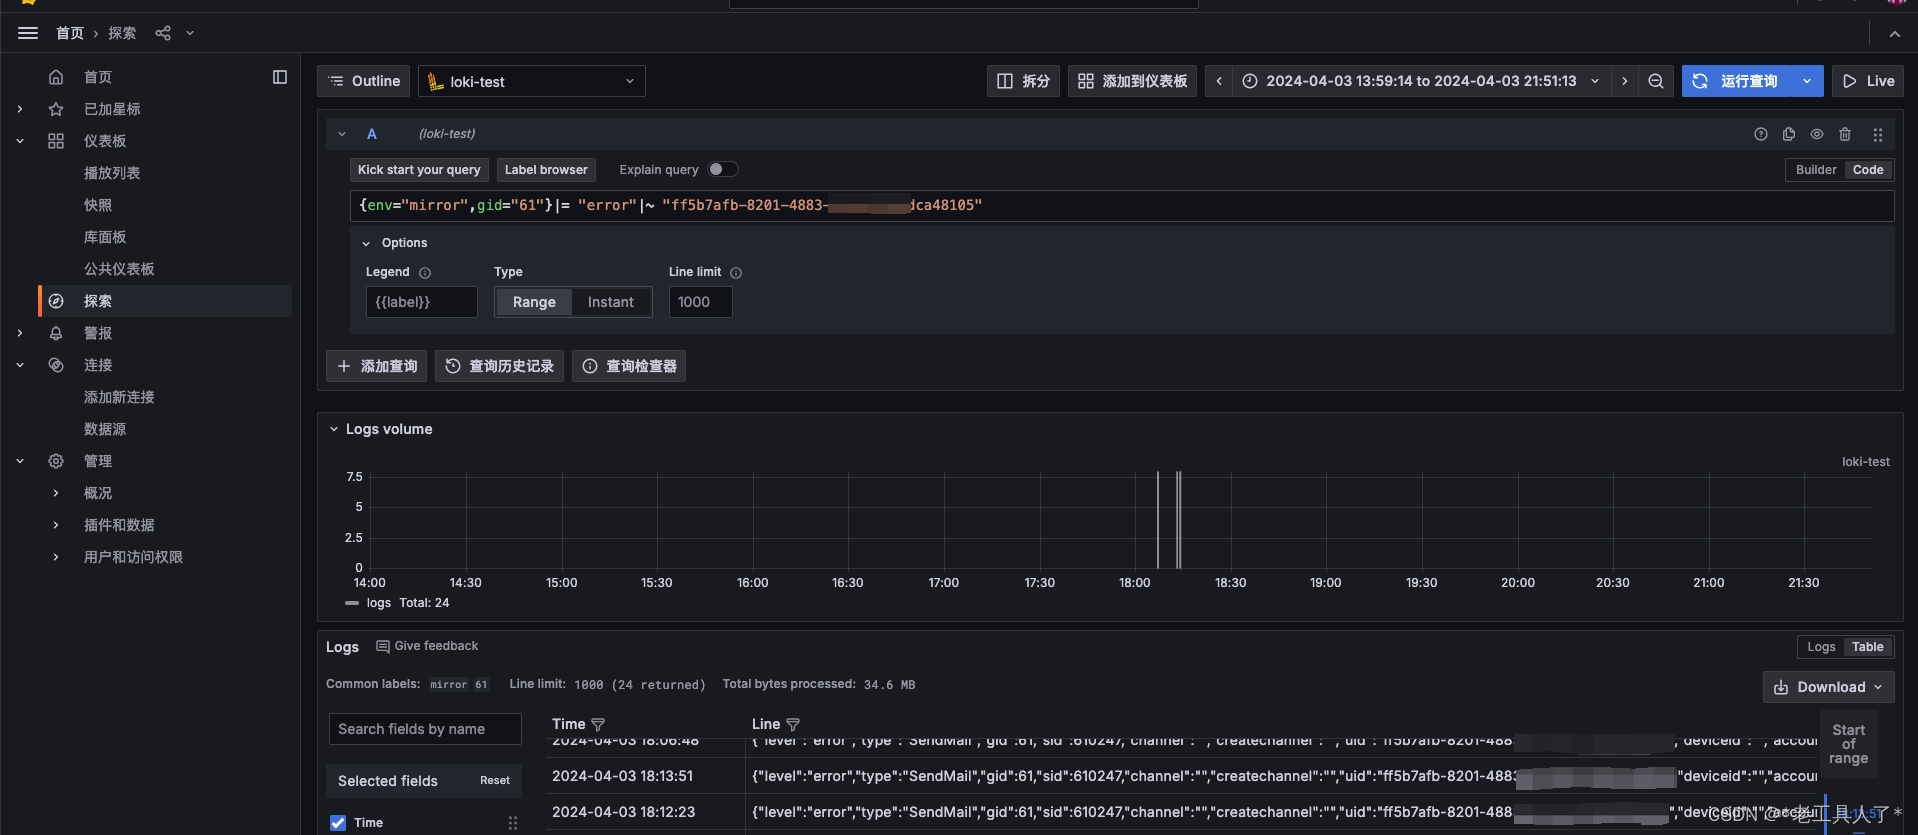Collapse the 仪表板 sidebar section
Image resolution: width=1918 pixels, height=835 pixels.
tap(20, 141)
